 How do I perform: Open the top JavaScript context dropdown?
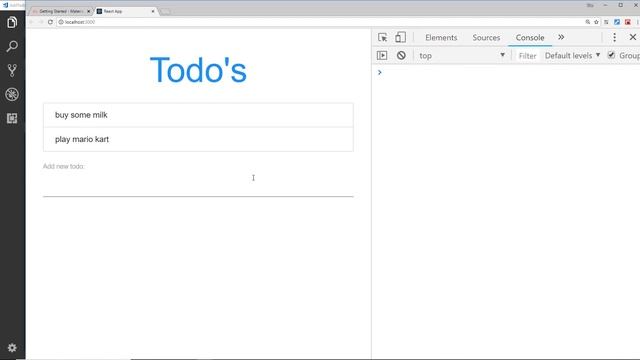[x=462, y=56]
